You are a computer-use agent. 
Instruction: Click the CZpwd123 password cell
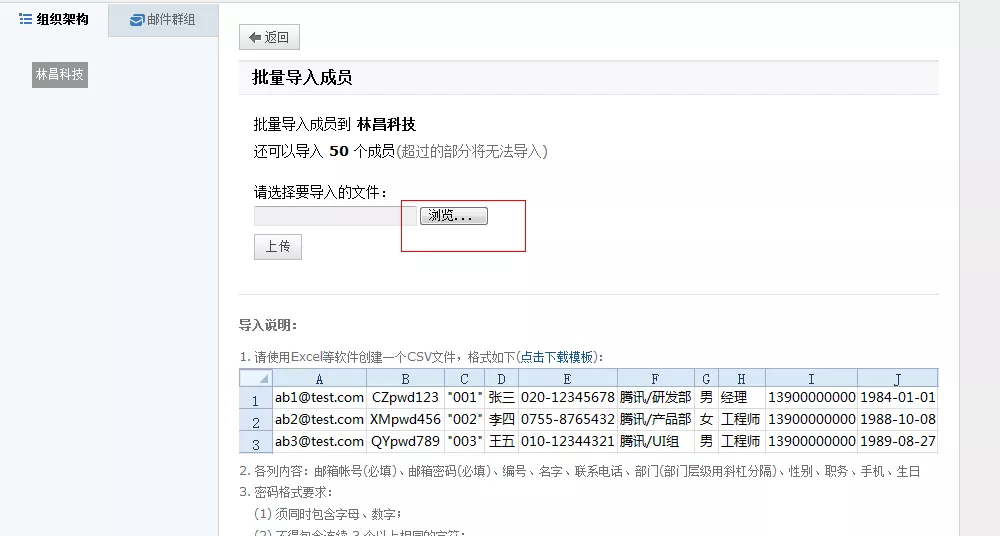point(405,398)
